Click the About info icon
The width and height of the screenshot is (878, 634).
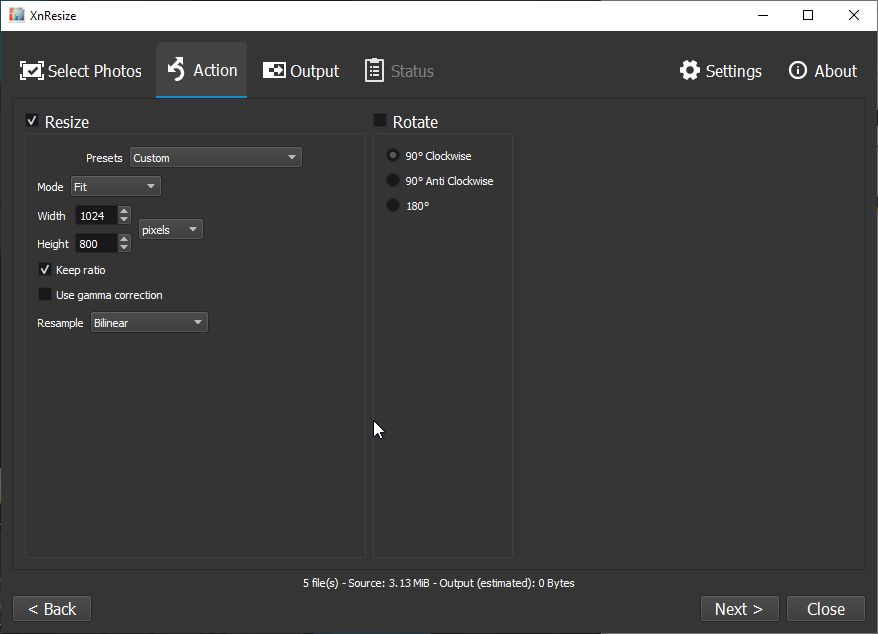coord(798,71)
